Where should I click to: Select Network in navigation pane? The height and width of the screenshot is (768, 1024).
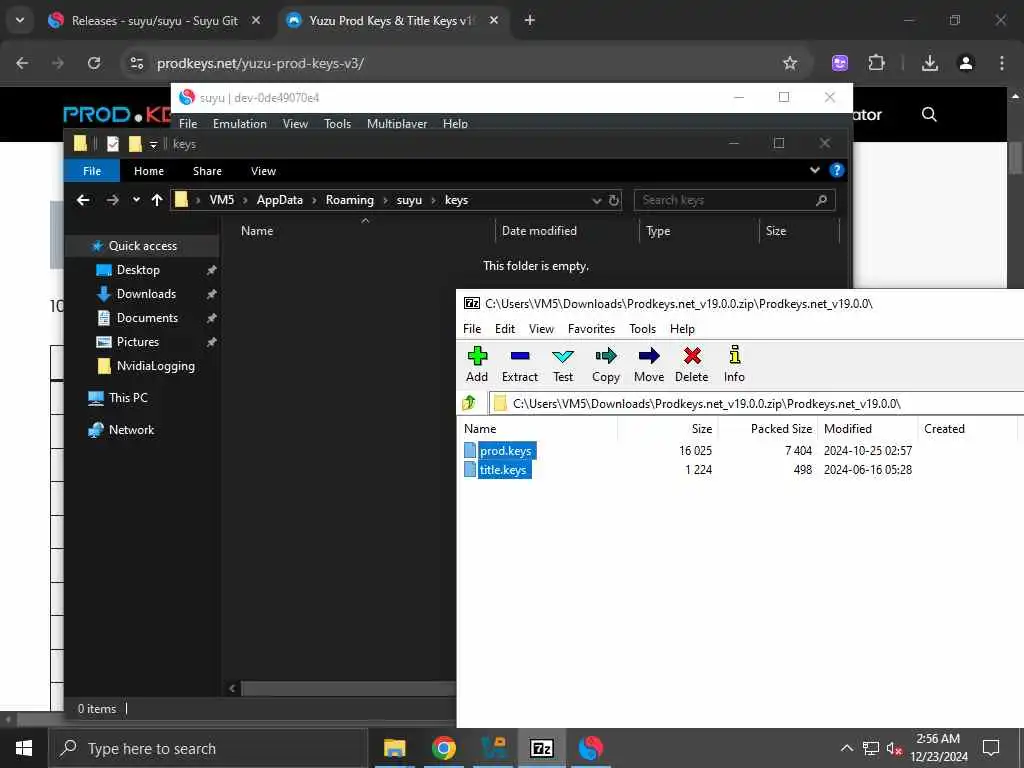[131, 430]
